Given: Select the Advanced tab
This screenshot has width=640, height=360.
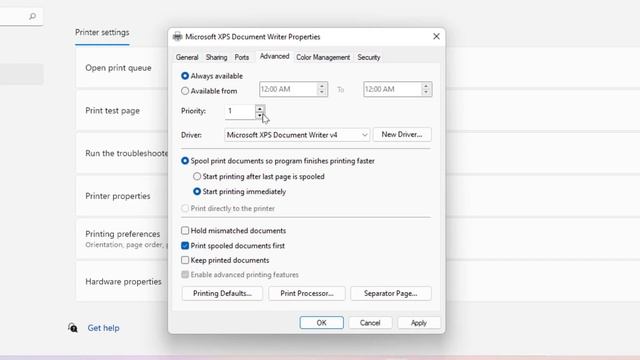Looking at the screenshot, I should coord(274,56).
